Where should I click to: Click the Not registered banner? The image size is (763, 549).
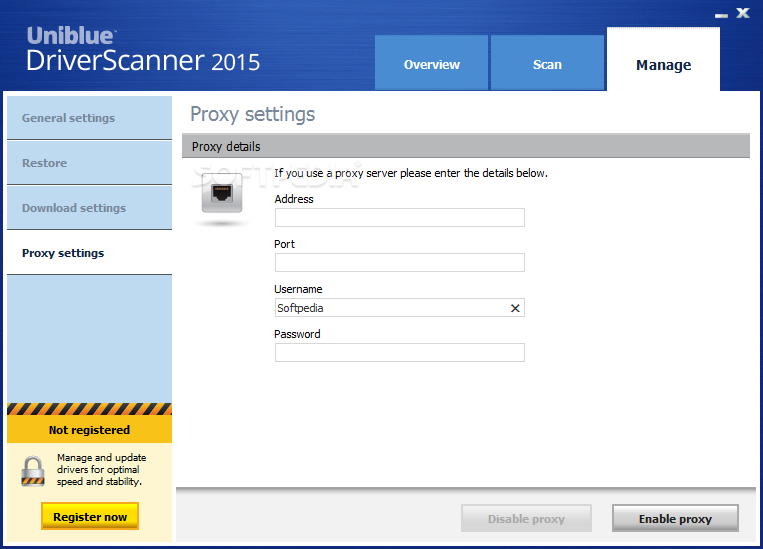pos(90,430)
